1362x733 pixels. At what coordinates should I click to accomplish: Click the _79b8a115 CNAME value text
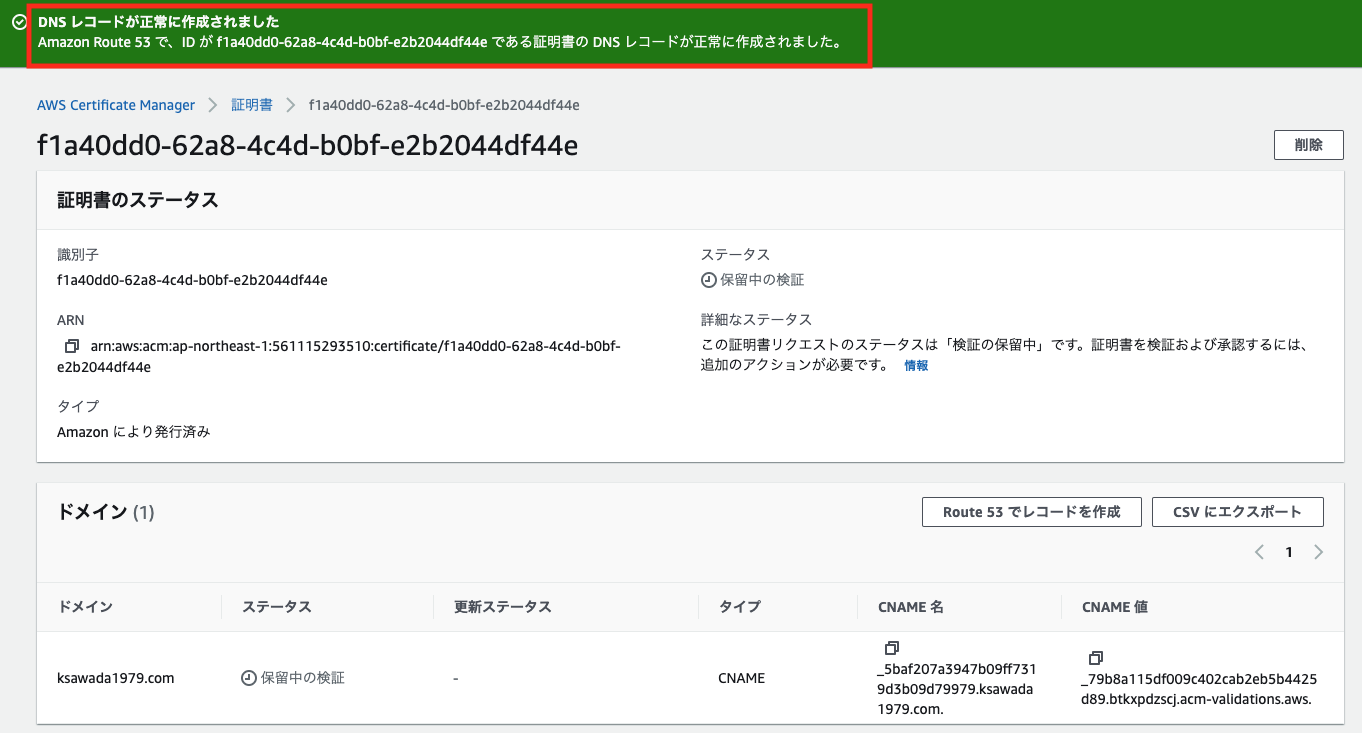[1199, 688]
